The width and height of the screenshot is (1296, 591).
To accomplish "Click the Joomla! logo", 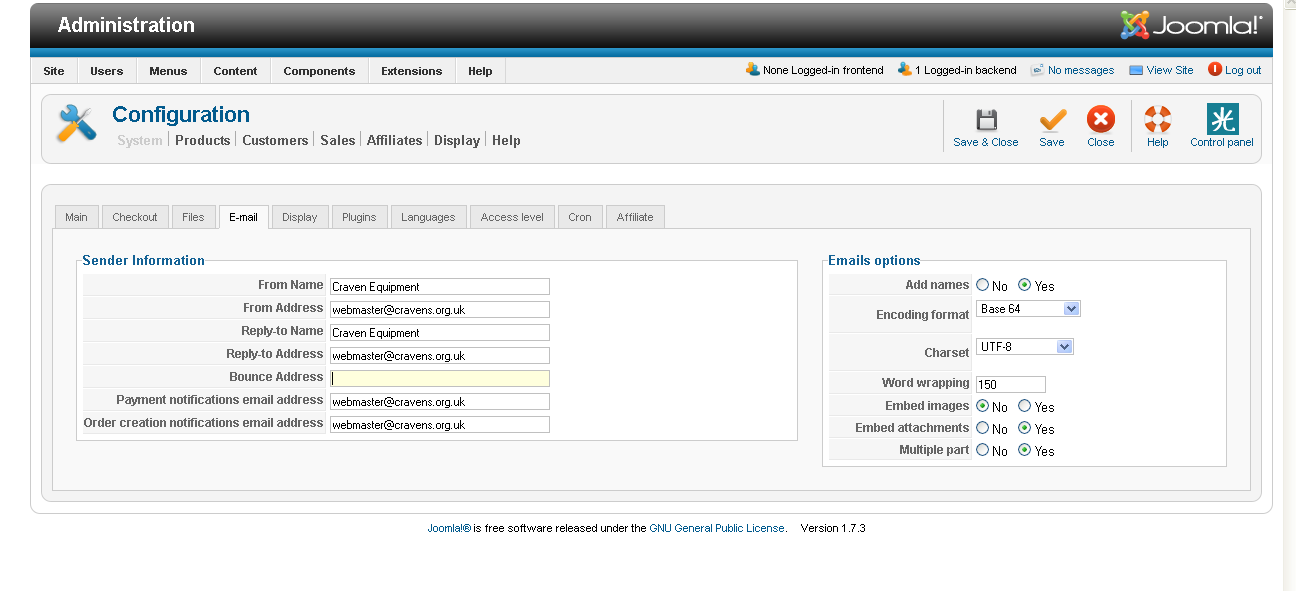I will [1191, 25].
